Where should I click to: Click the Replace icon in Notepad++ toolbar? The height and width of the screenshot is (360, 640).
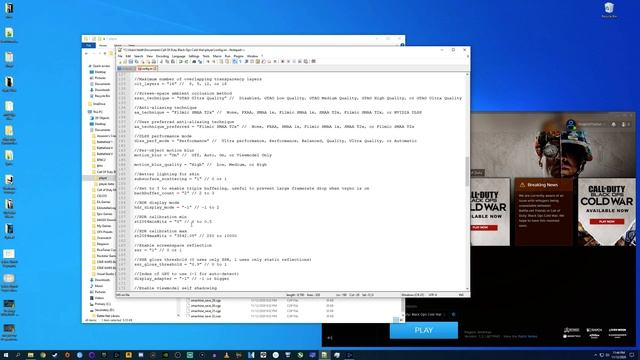[x=200, y=62]
